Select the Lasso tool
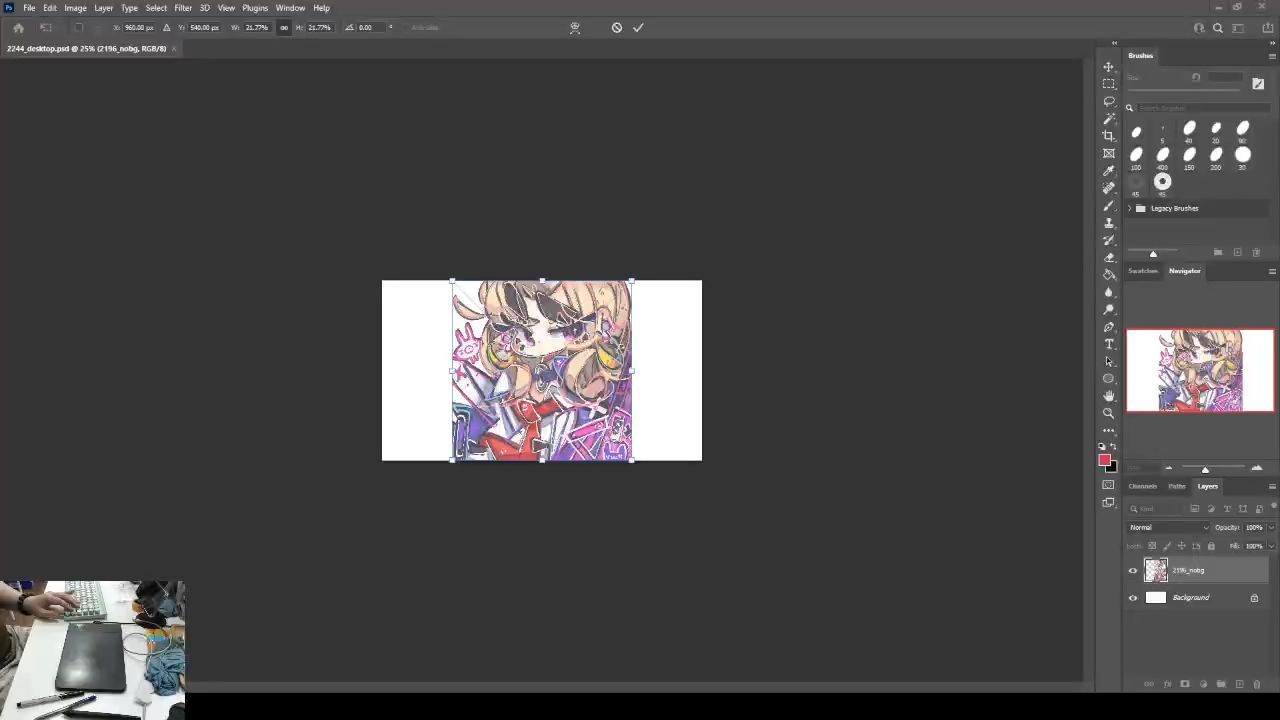 coord(1108,101)
